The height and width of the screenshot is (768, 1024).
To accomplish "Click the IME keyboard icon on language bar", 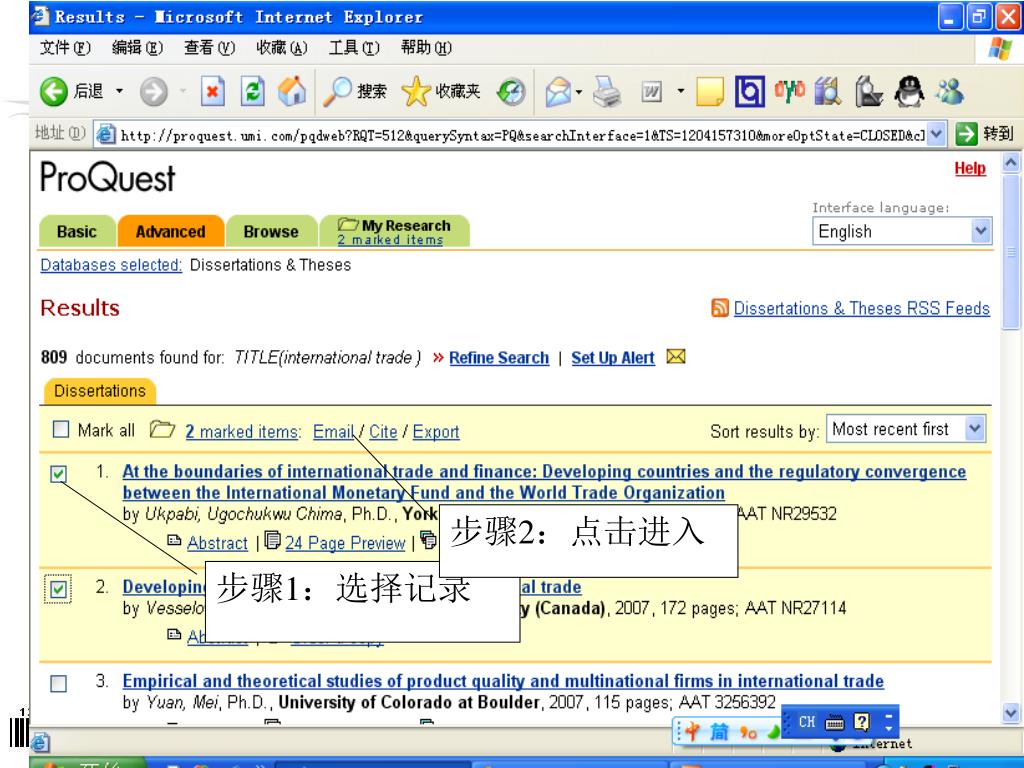I will (x=835, y=722).
